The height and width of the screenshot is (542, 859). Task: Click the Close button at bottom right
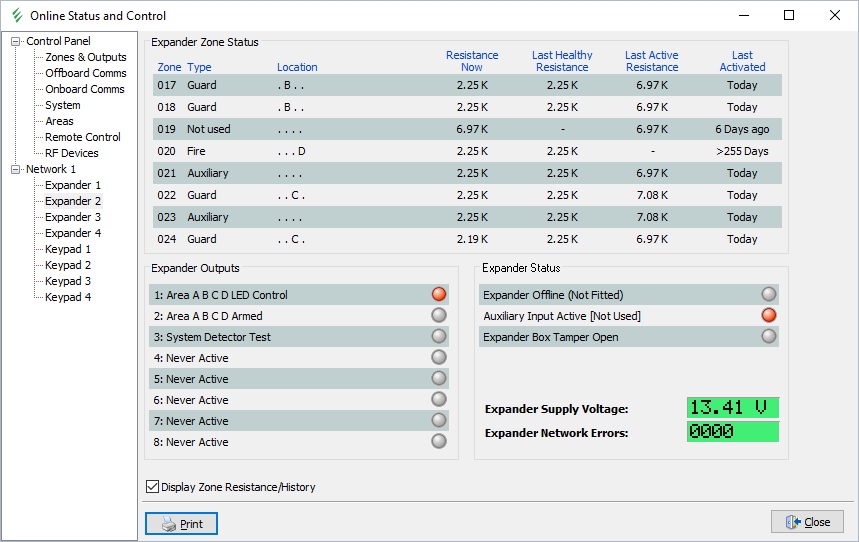coord(807,522)
